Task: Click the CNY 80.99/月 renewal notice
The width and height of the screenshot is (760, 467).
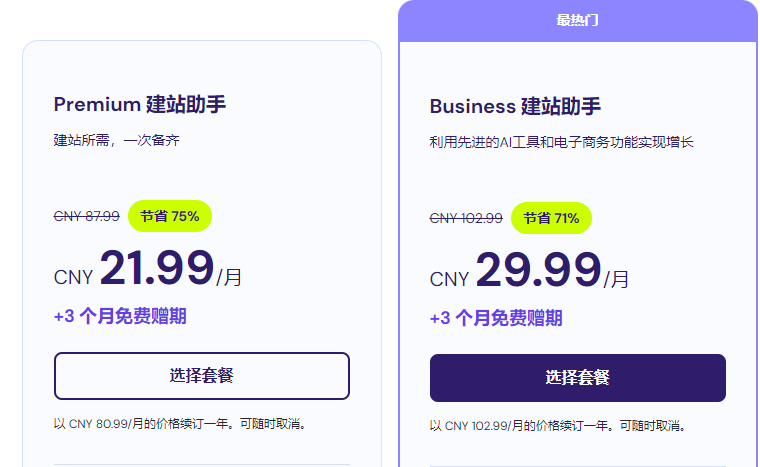Action: [180, 423]
